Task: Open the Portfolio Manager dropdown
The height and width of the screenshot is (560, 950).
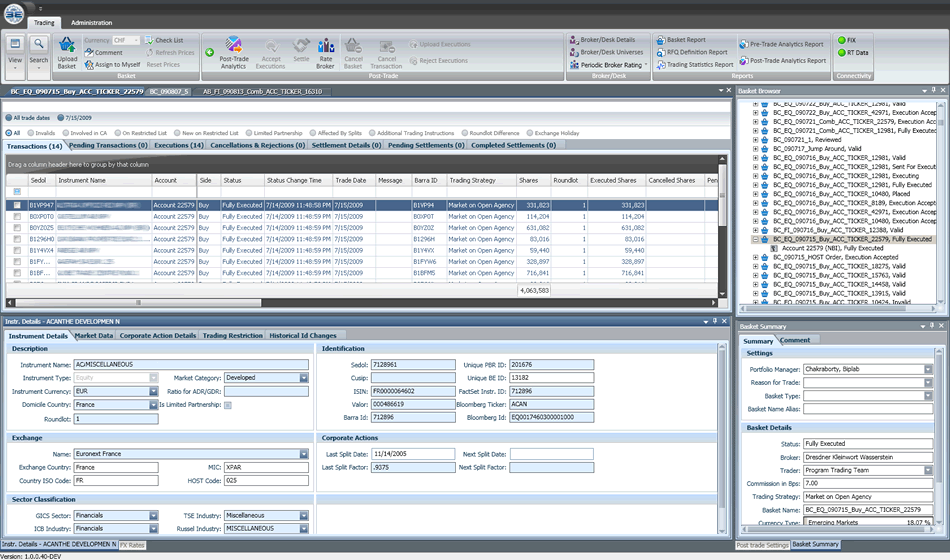Action: 927,369
